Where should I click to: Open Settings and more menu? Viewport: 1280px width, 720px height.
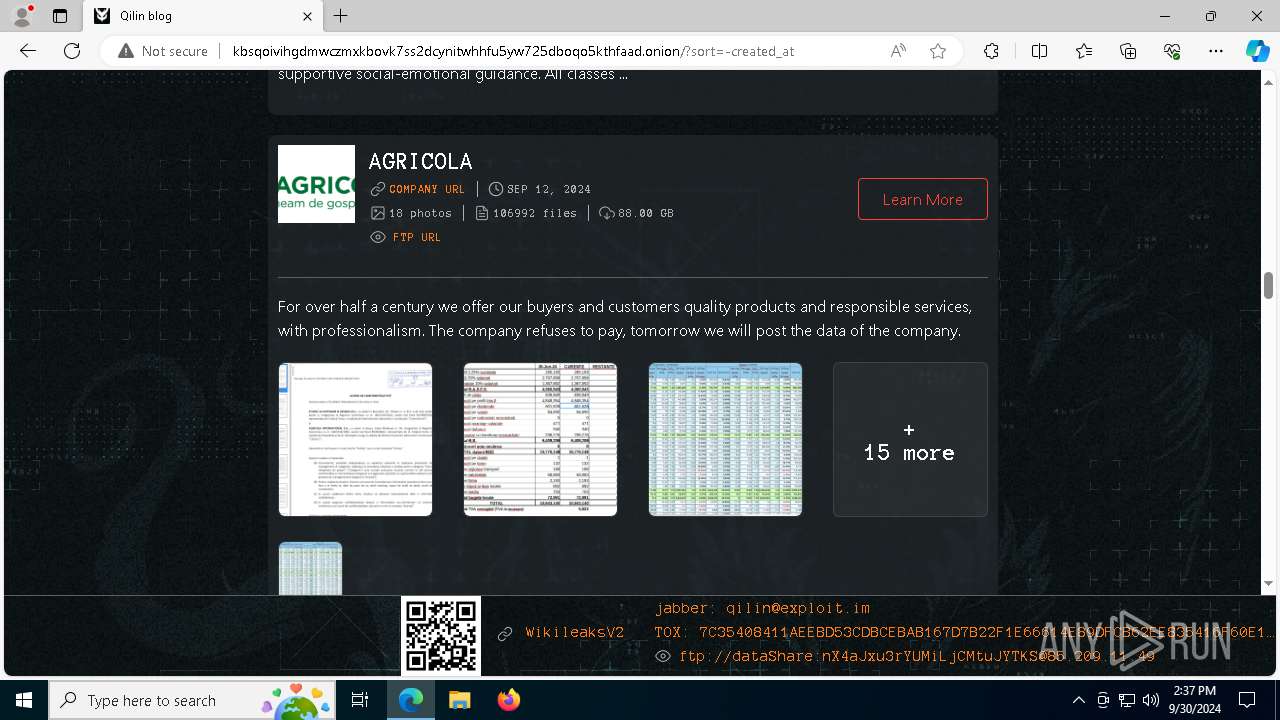[x=1216, y=51]
